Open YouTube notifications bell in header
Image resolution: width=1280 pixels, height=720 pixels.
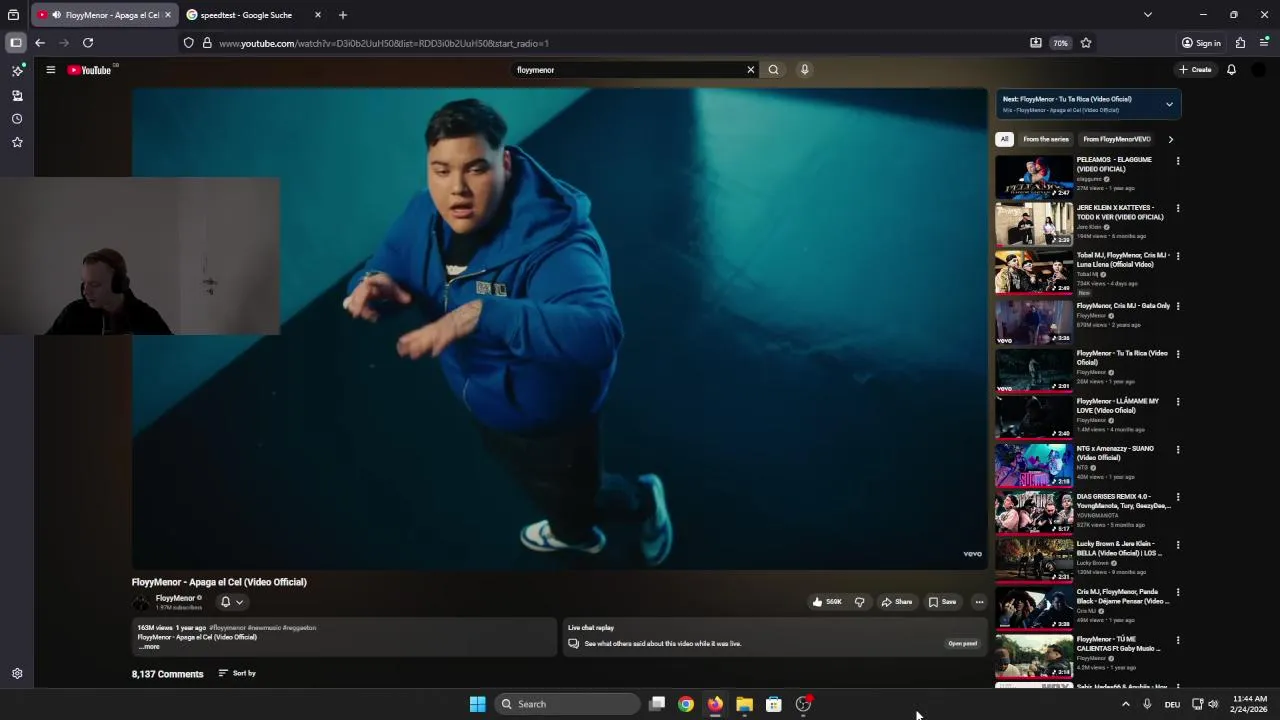[1231, 70]
